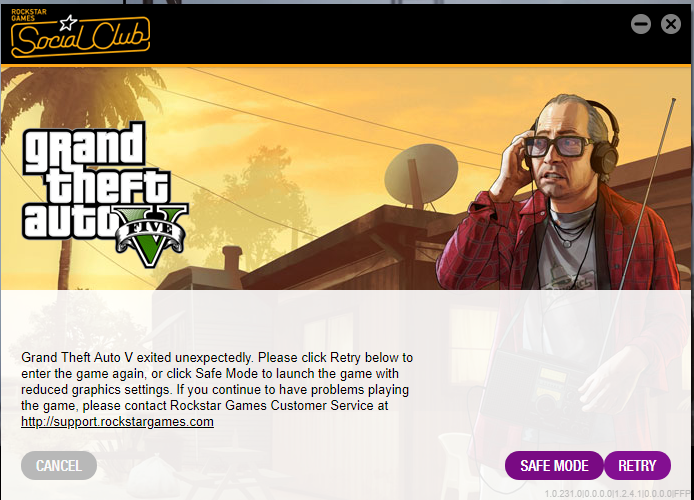Viewport: 694px width, 500px height.
Task: Click the character's black-framed glasses
Action: click(559, 146)
